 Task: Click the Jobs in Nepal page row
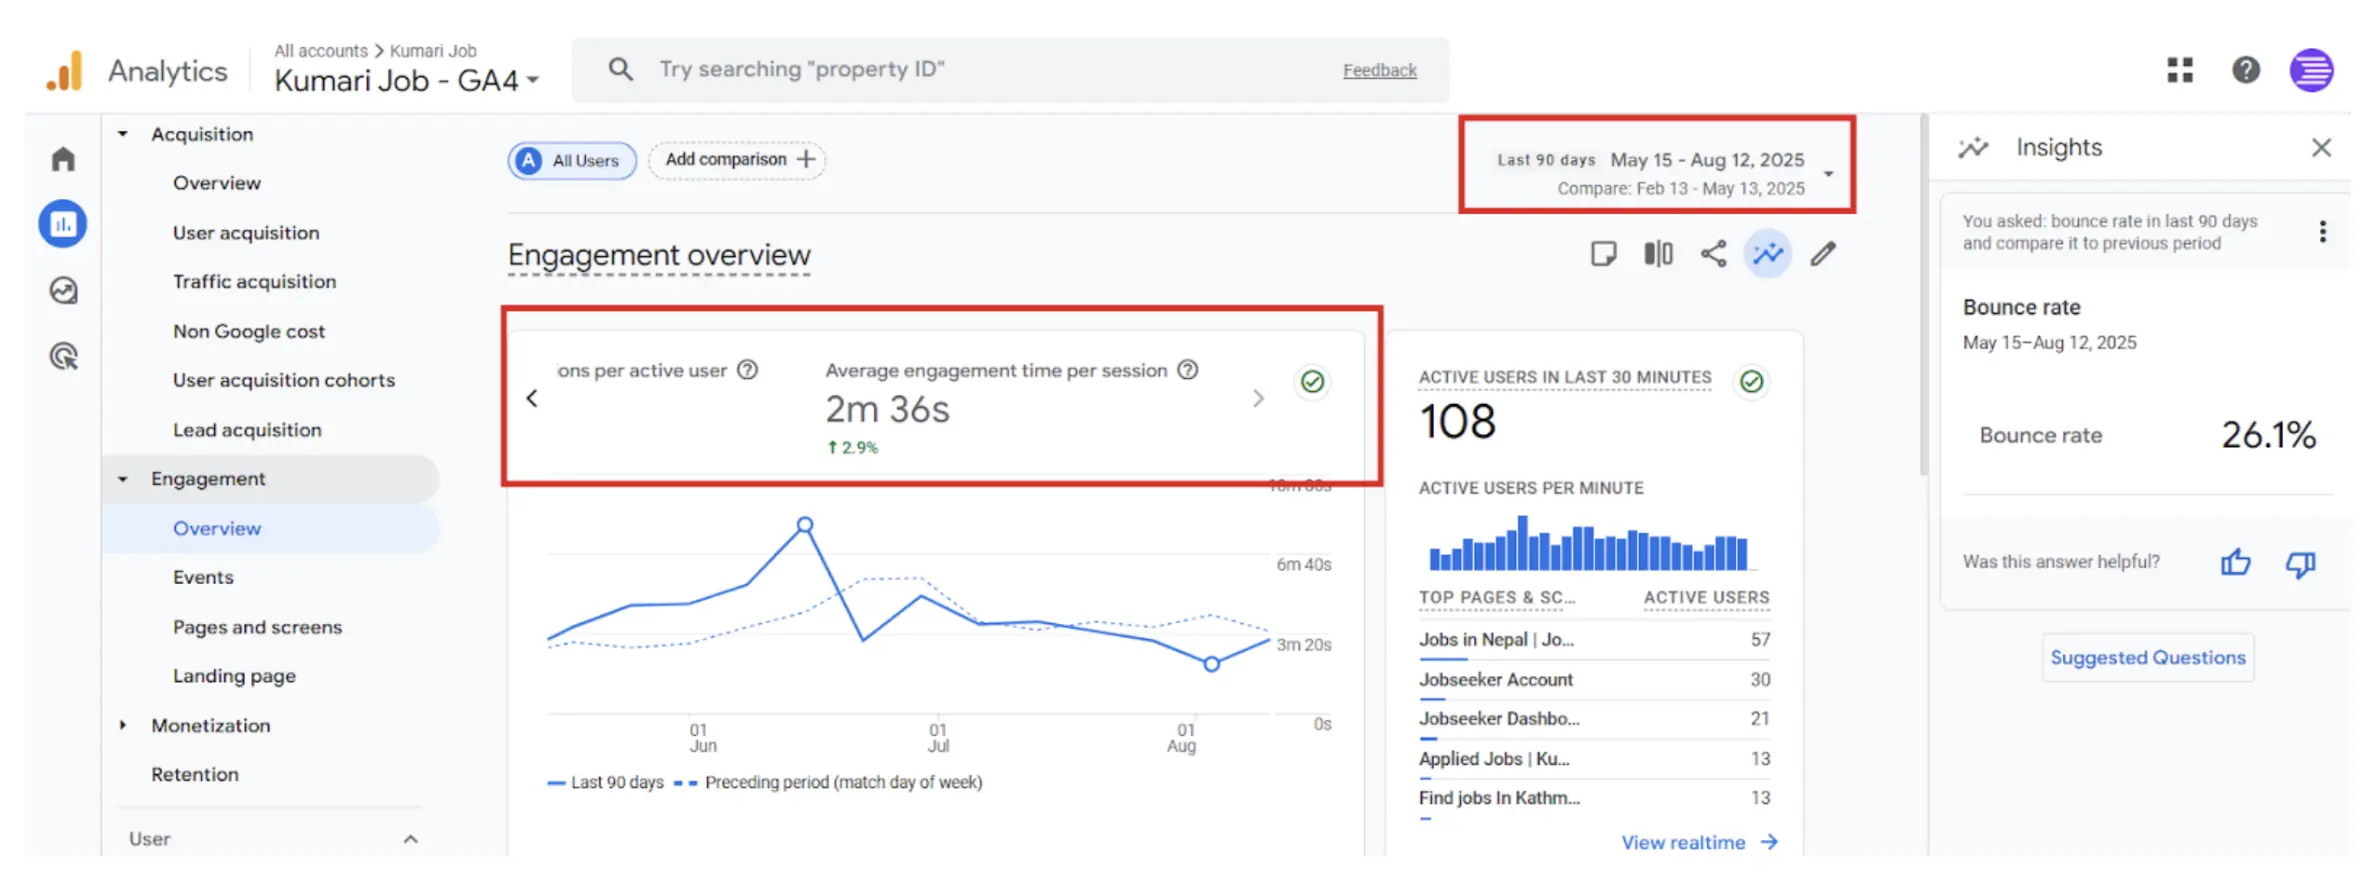point(1594,640)
